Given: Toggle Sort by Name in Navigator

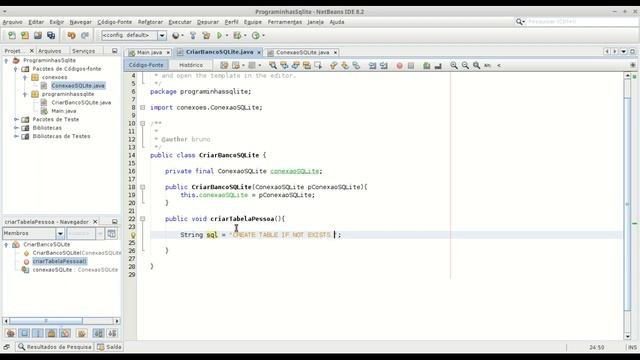Looking at the screenshot, I should click(98, 333).
